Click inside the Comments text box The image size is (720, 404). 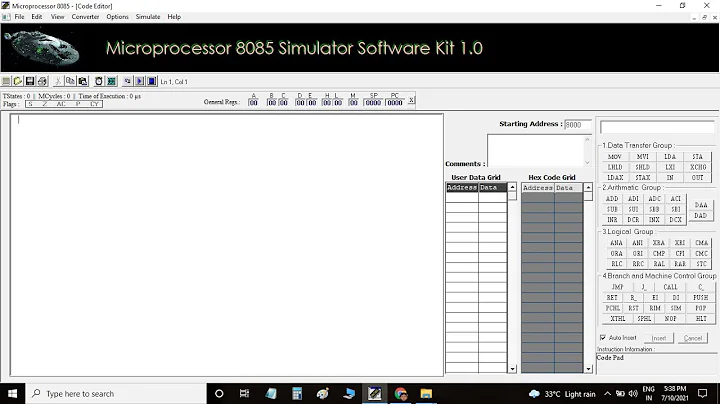[x=535, y=151]
